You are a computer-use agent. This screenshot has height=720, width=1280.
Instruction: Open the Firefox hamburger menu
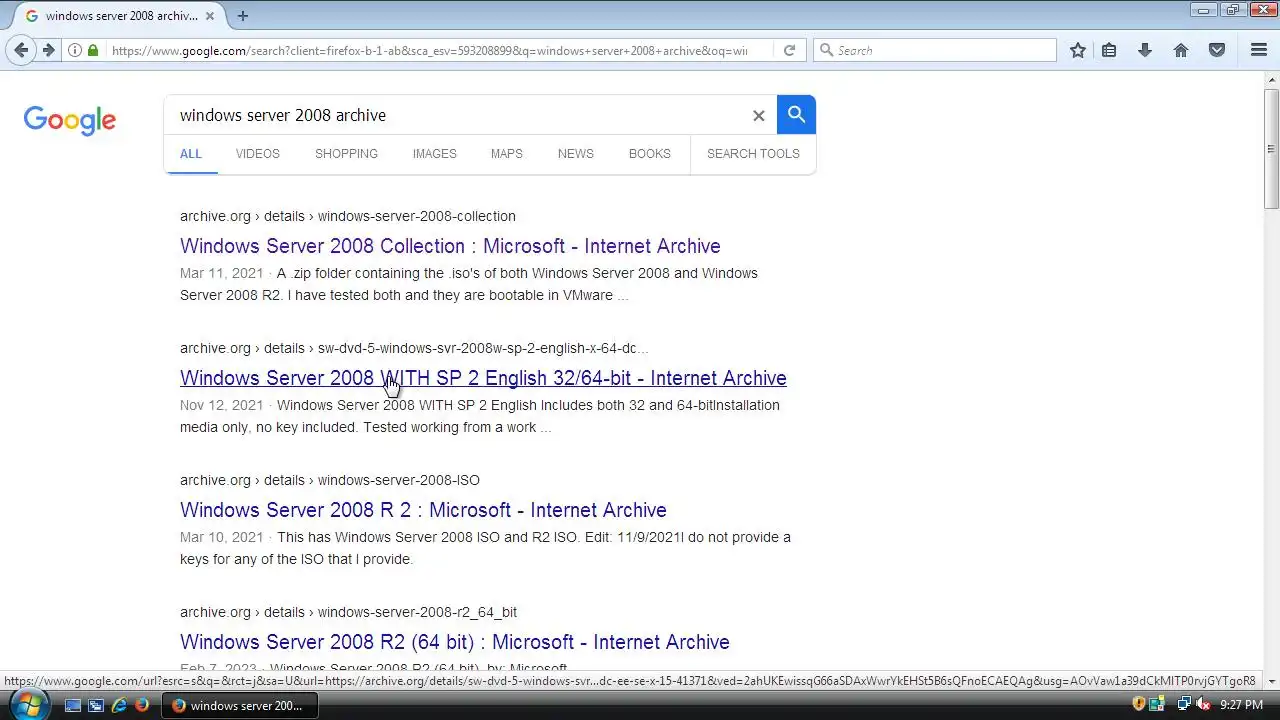click(x=1259, y=50)
